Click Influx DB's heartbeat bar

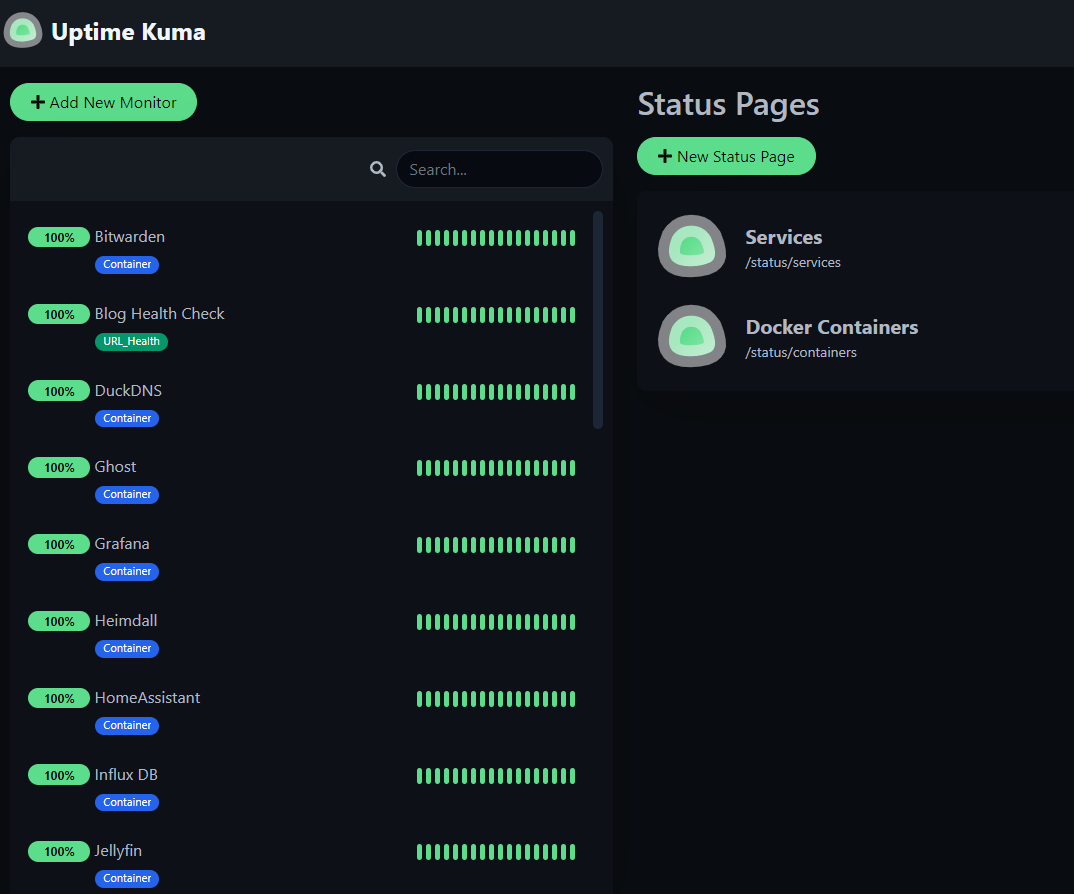[x=496, y=775]
